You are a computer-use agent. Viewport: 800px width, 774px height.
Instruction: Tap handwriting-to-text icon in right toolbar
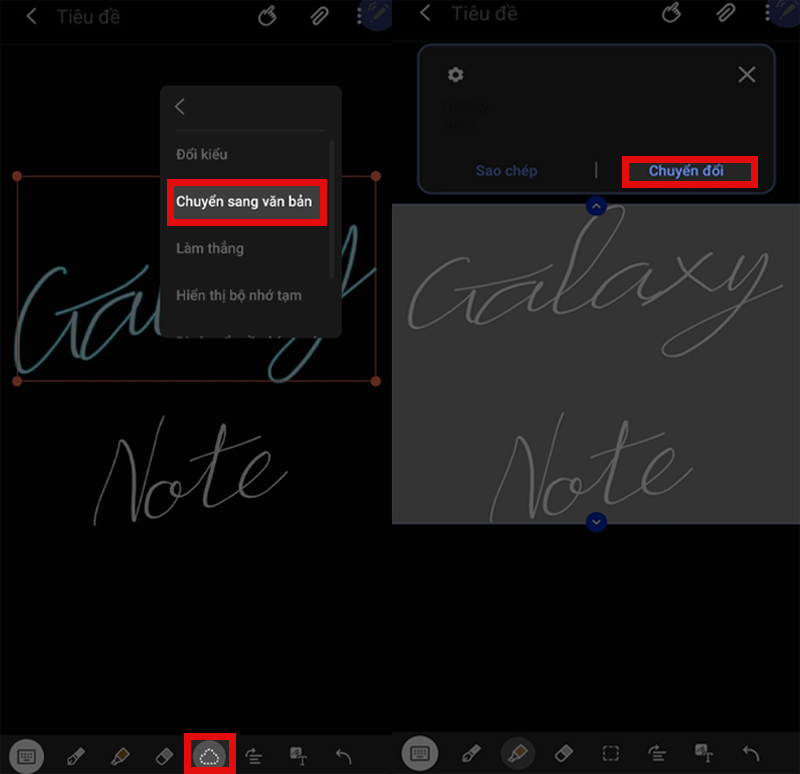705,753
